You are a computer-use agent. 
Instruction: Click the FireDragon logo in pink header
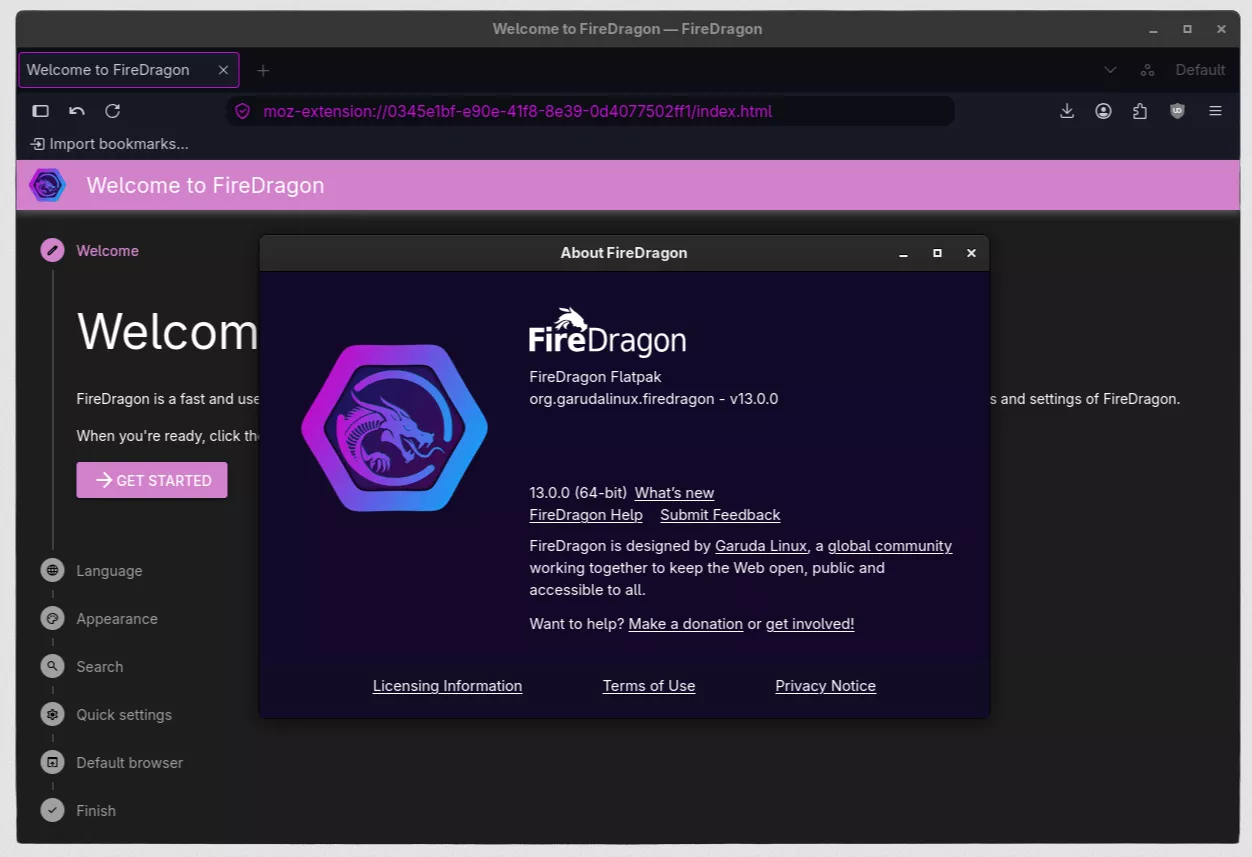[x=47, y=185]
